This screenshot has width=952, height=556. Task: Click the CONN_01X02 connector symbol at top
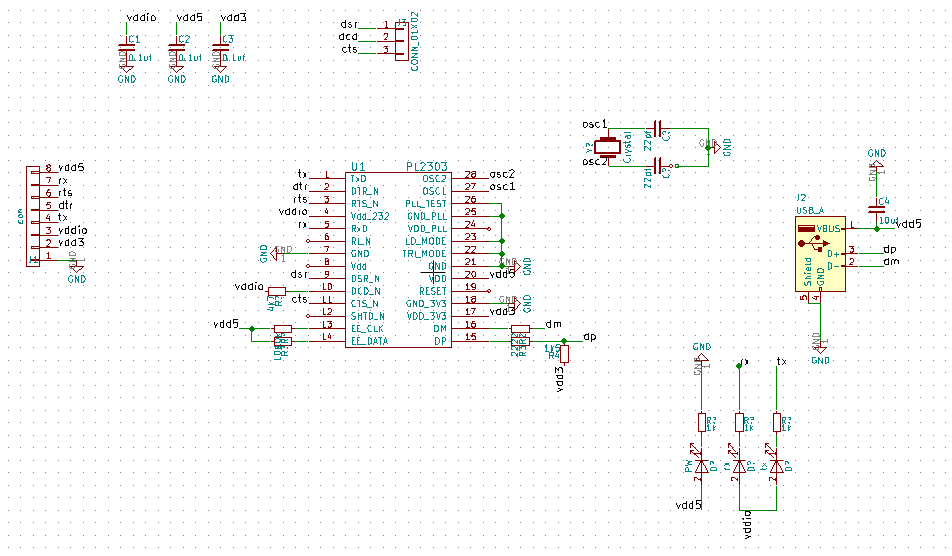(x=401, y=37)
